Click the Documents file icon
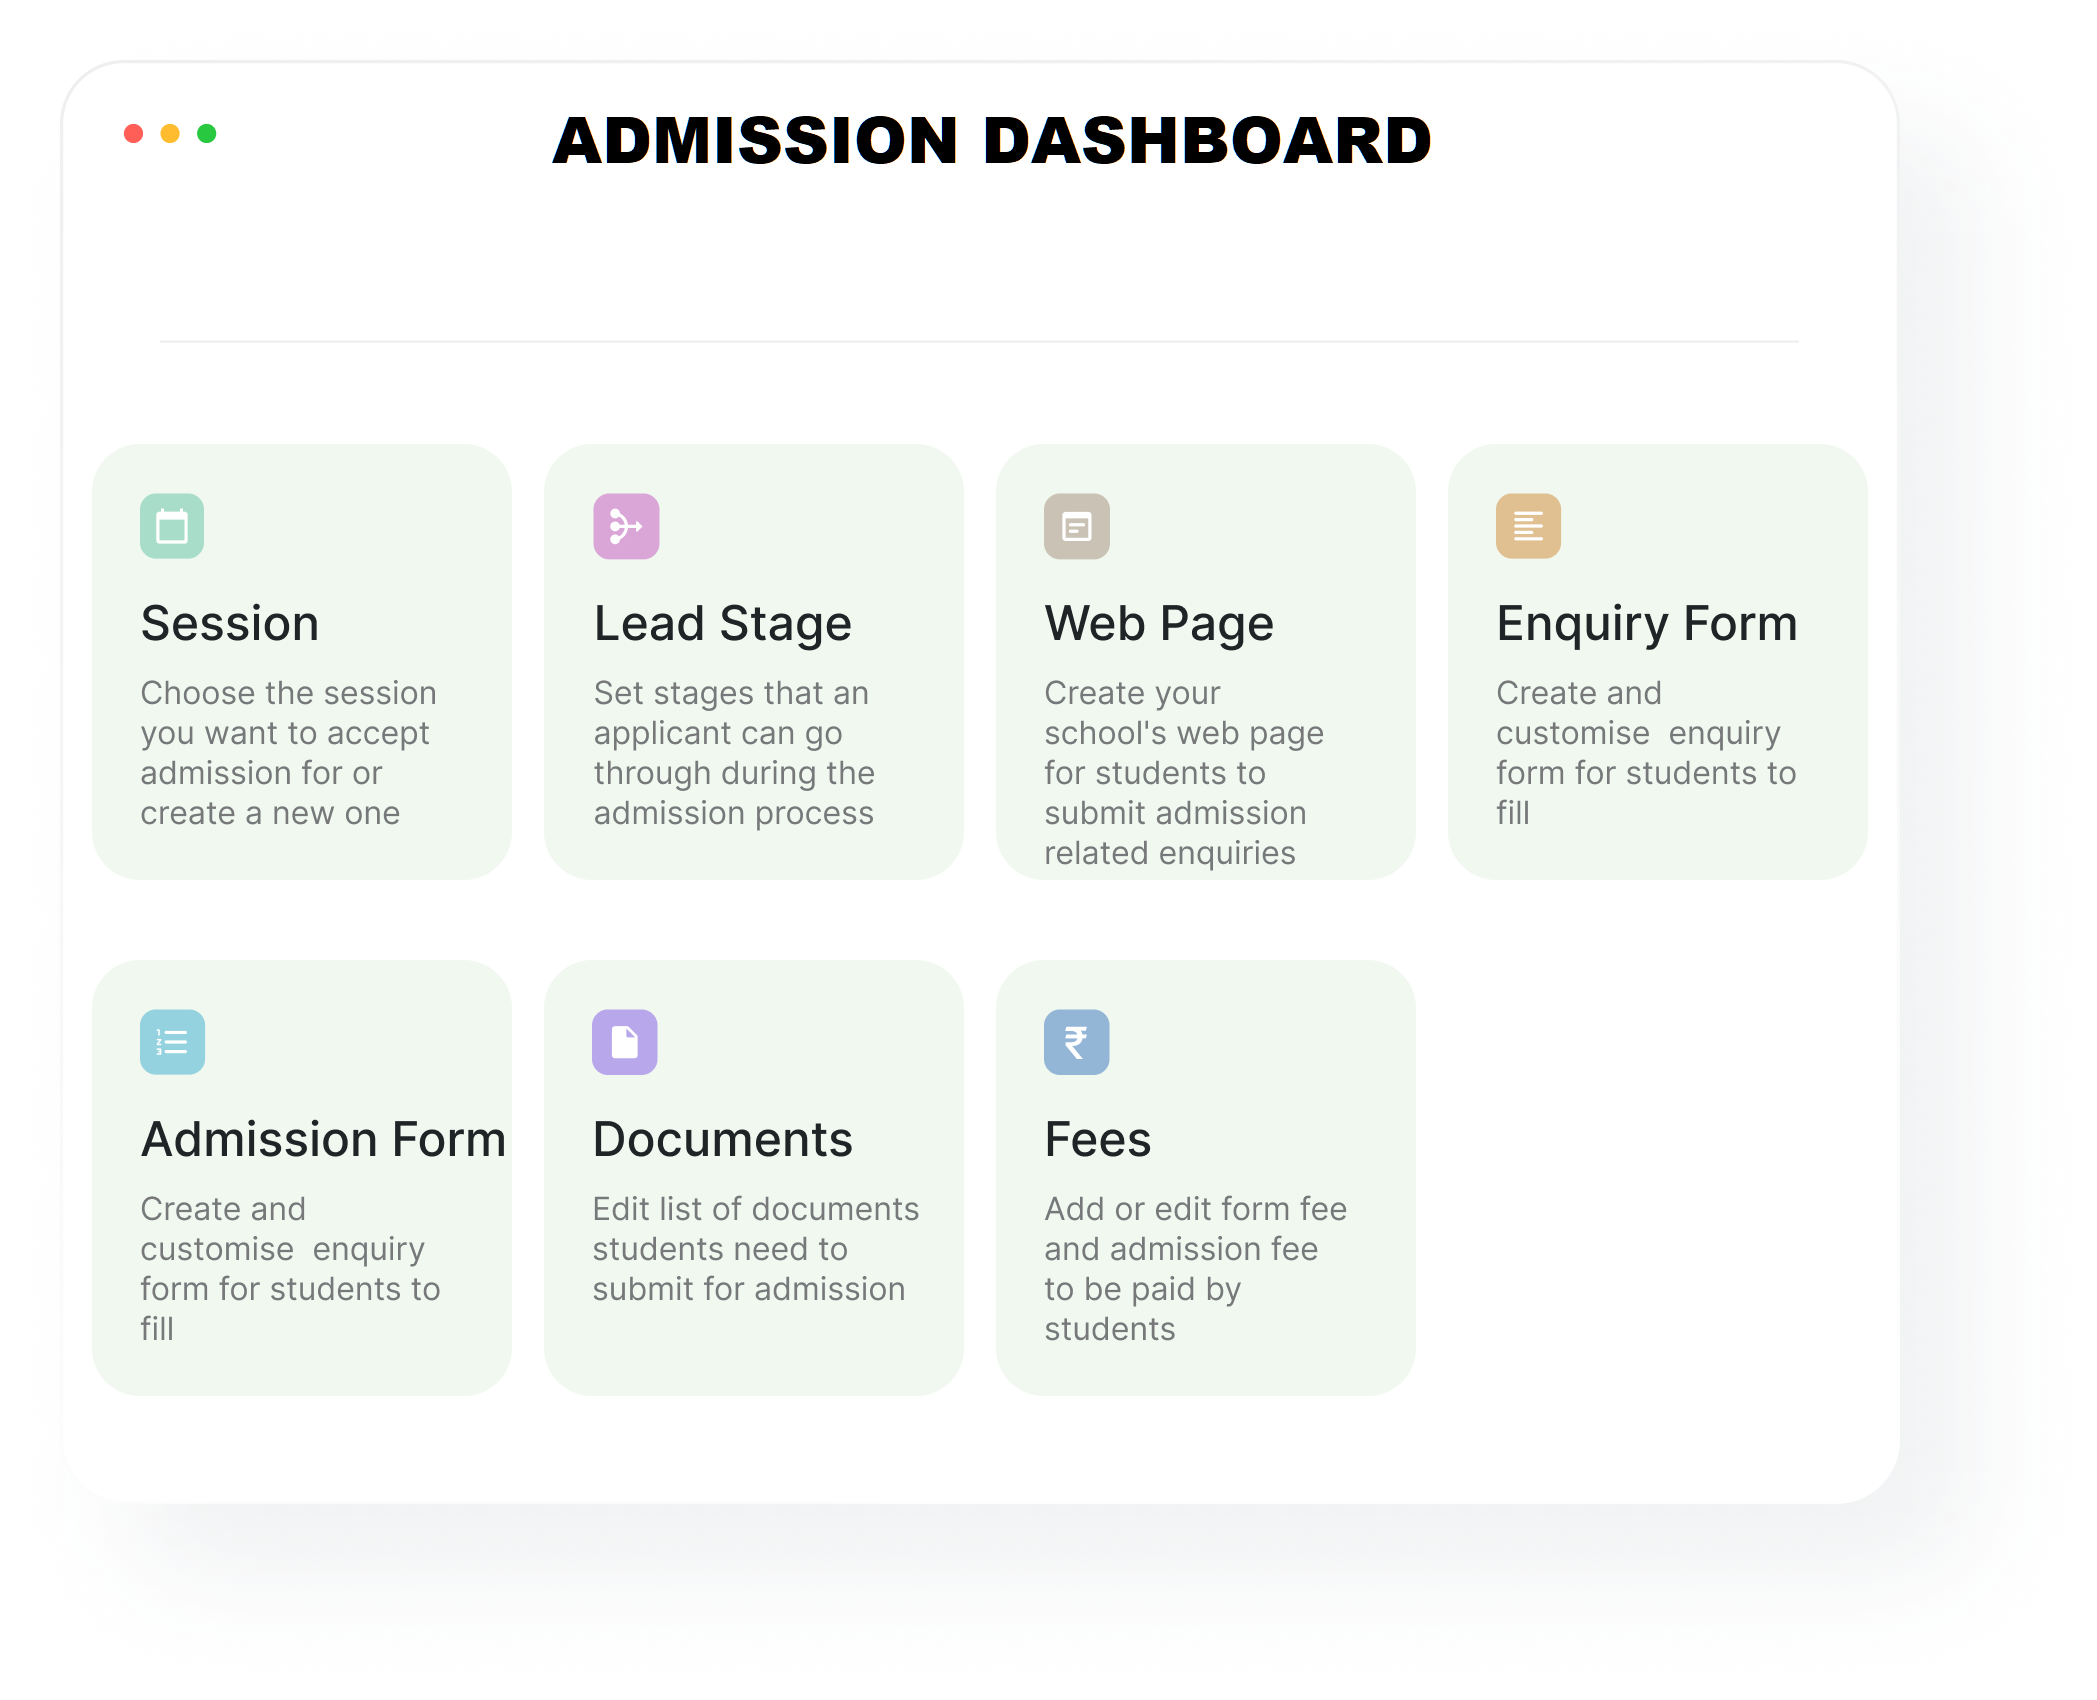The image size is (2097, 1700). (625, 1042)
